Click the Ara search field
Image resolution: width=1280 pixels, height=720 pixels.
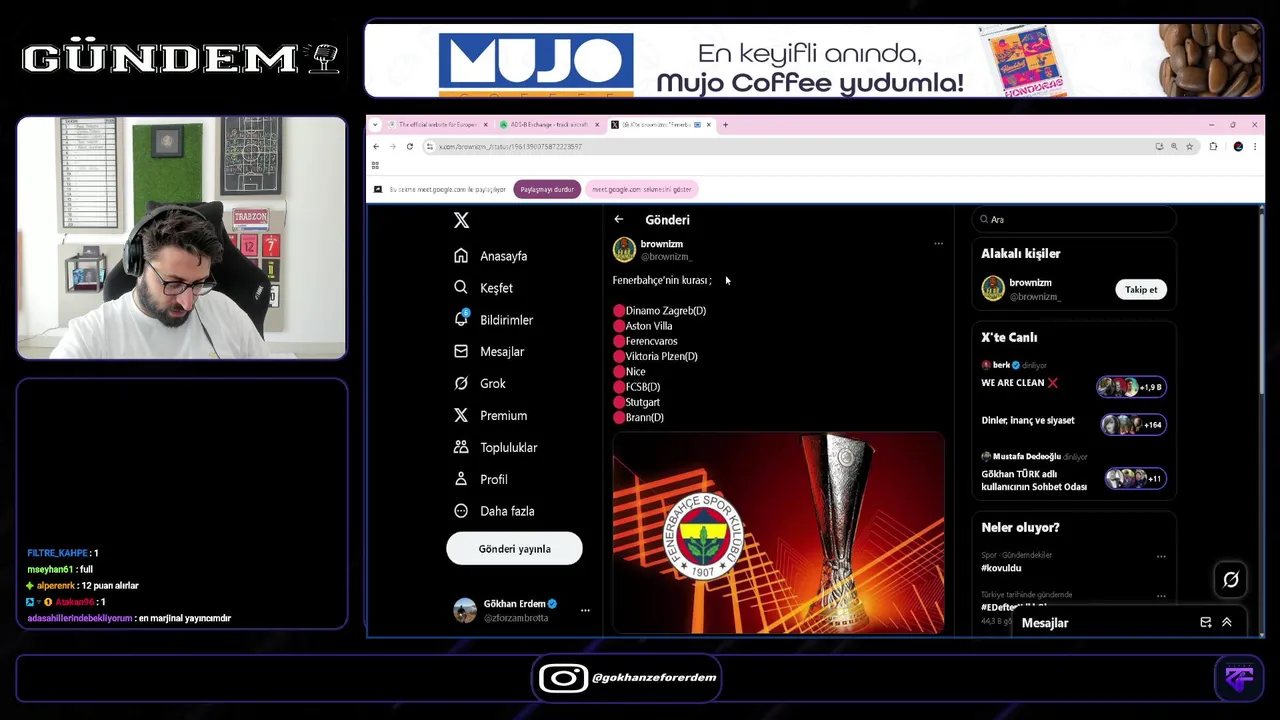(x=1074, y=219)
